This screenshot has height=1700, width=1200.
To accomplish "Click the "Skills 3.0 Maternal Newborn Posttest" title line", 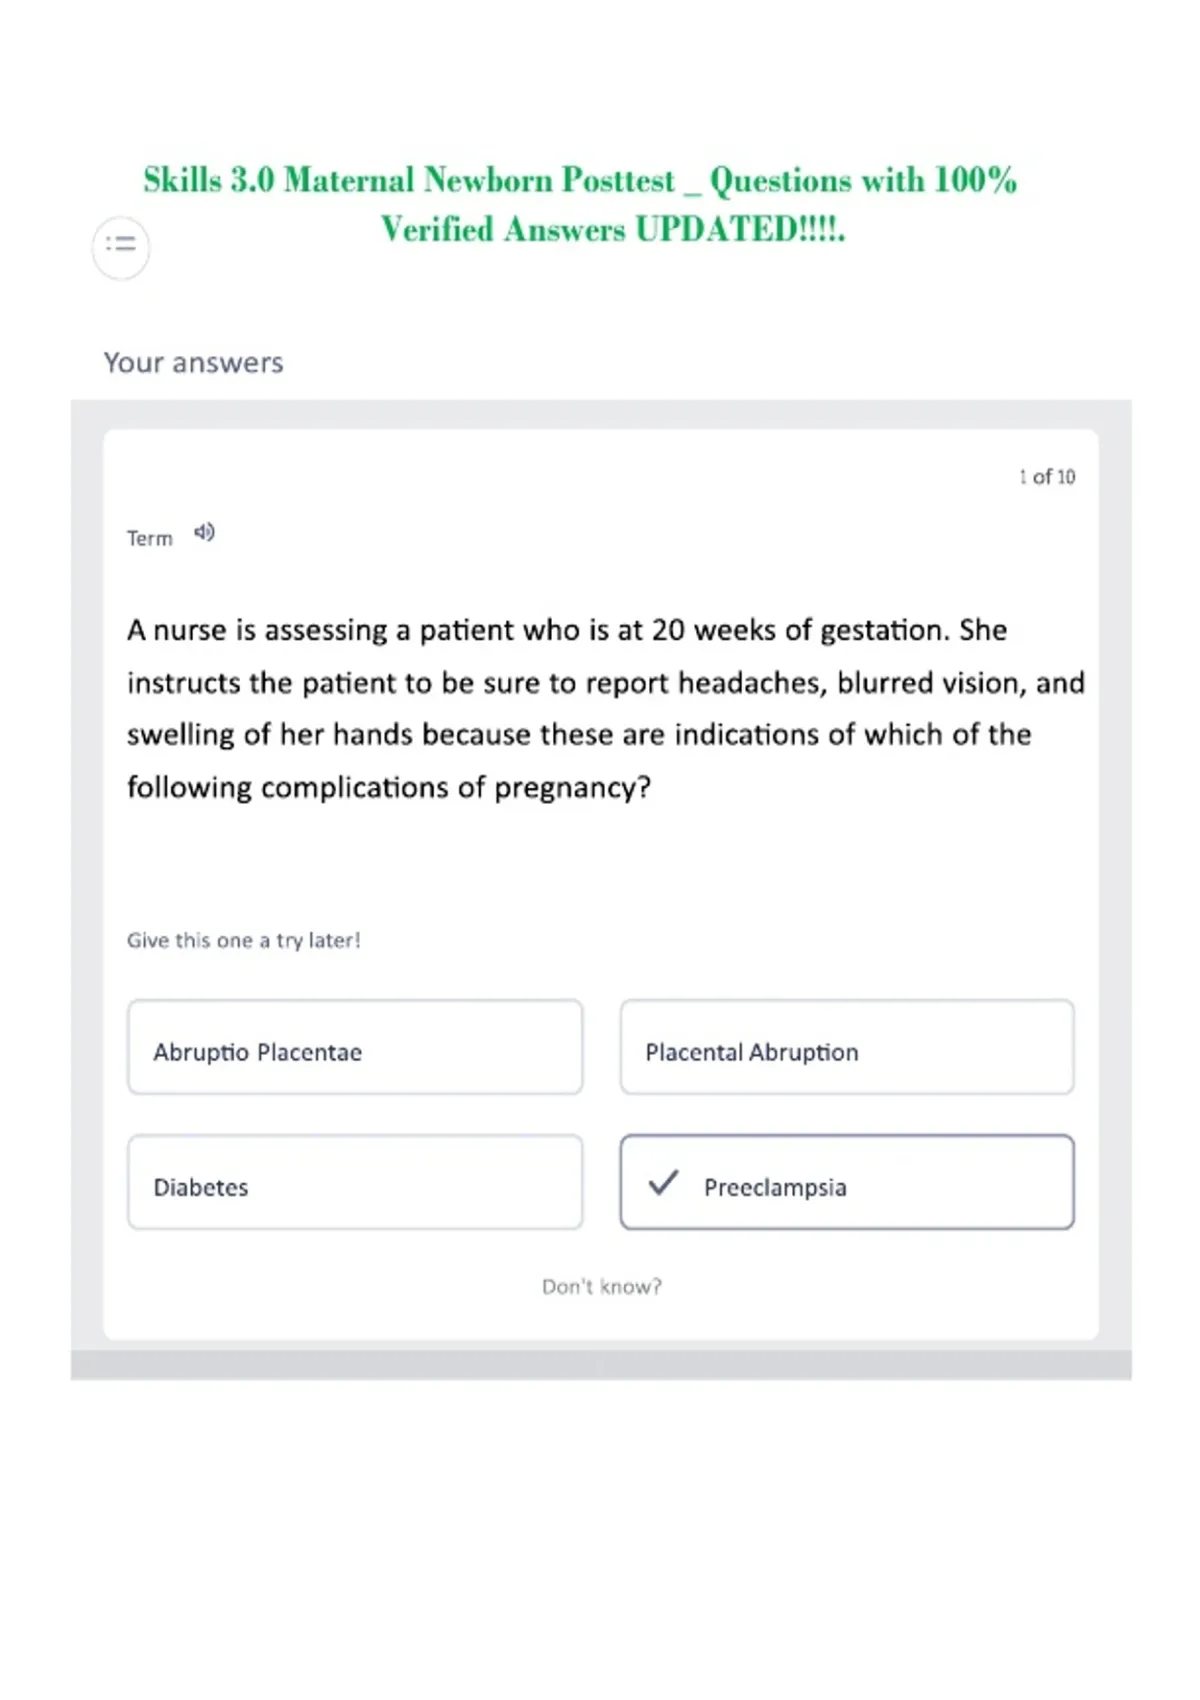I will (x=580, y=180).
